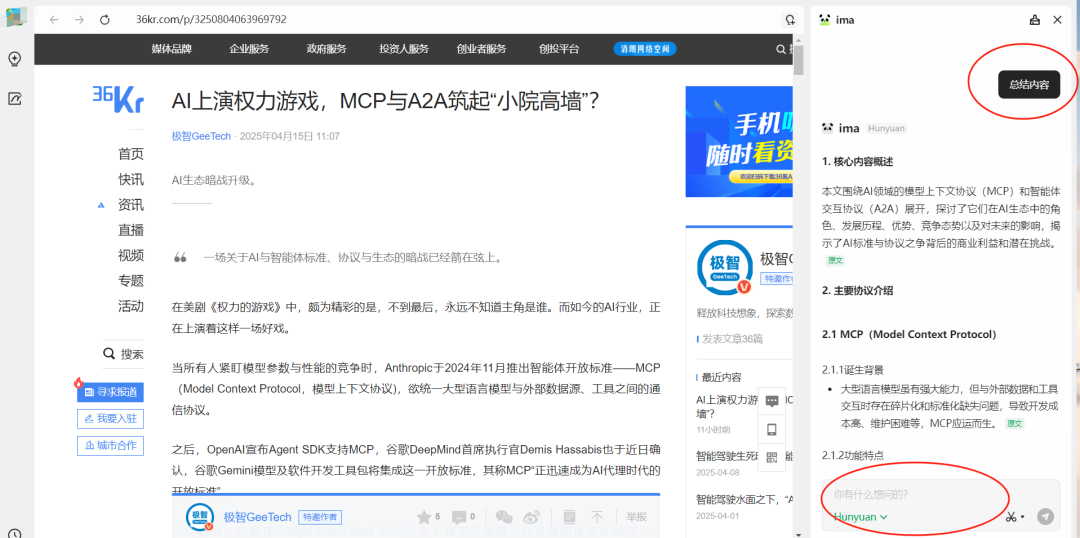
Task: Click the 清朗网络空间 badge
Action: point(645,49)
